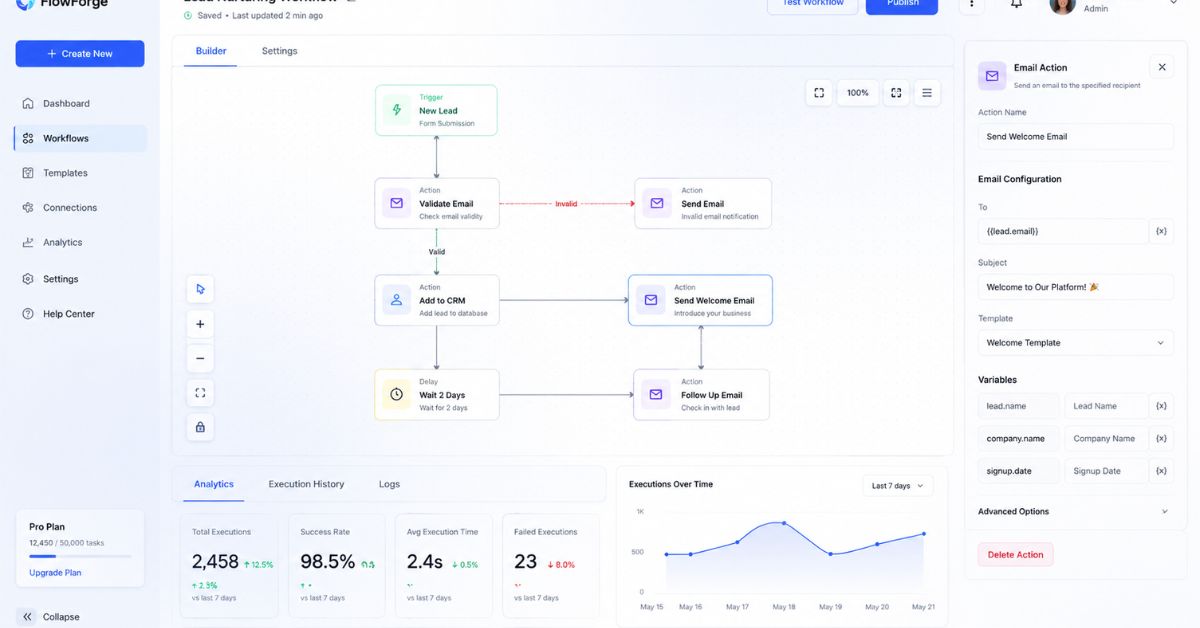Open the canvas hamburger menu icon
Image resolution: width=1200 pixels, height=628 pixels.
point(927,93)
